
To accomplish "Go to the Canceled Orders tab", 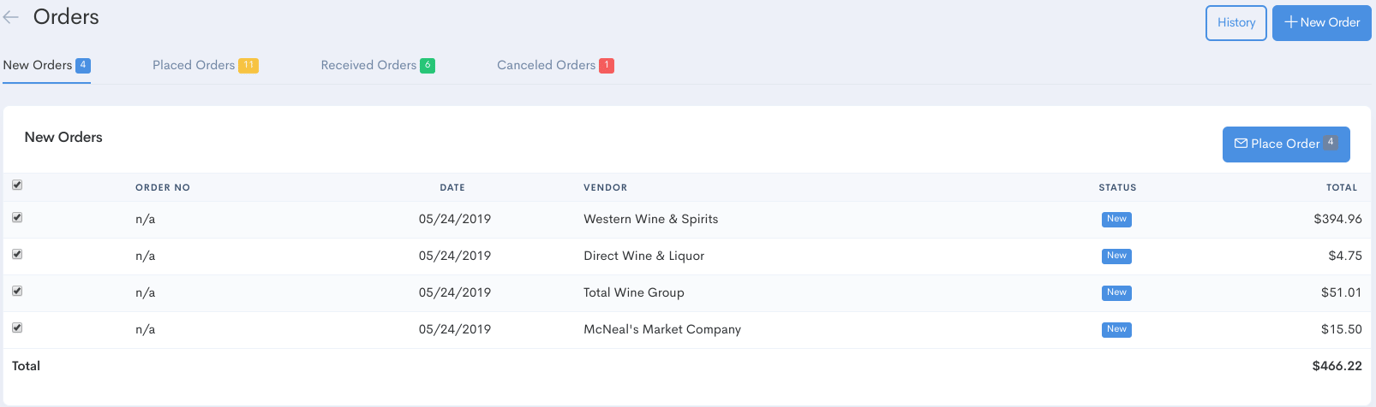I will (x=546, y=66).
